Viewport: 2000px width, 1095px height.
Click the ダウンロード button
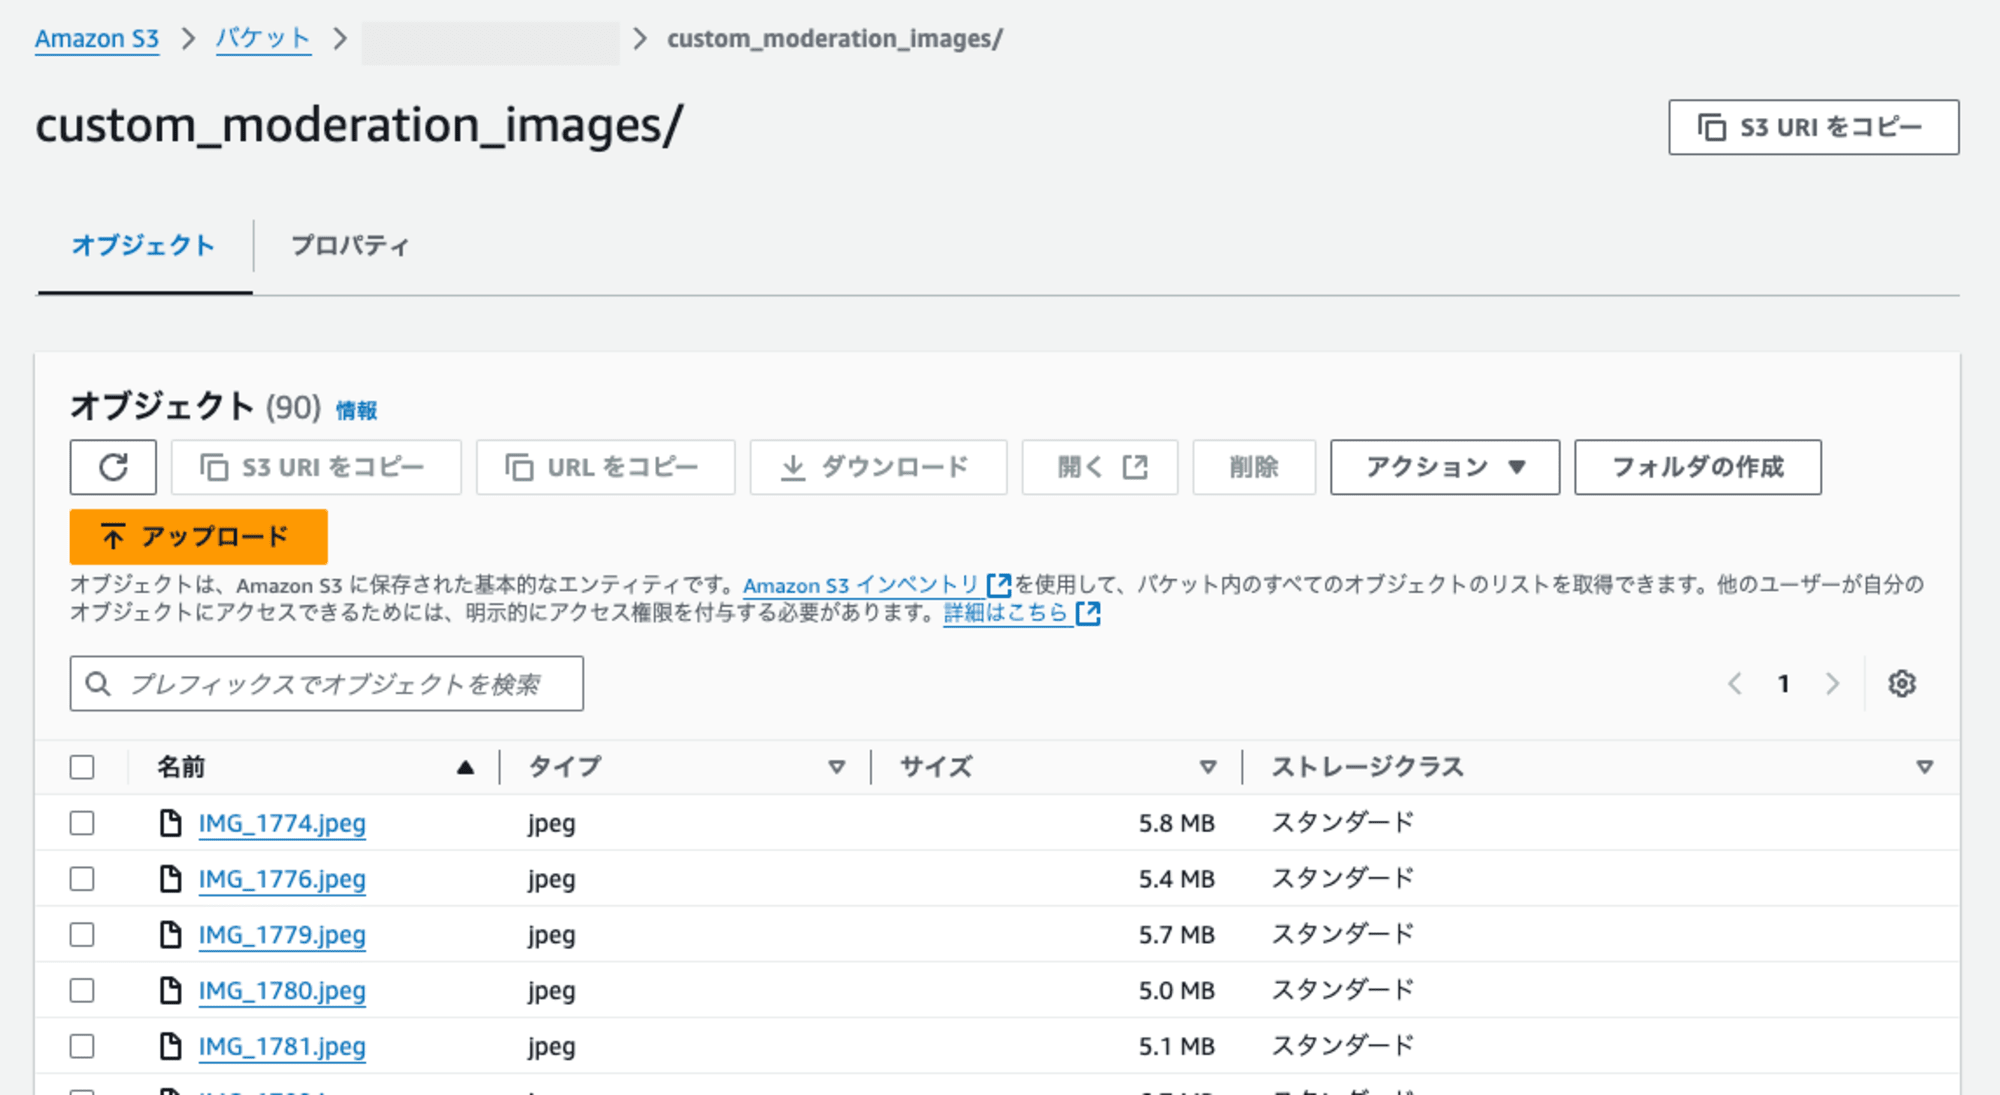pyautogui.click(x=878, y=467)
